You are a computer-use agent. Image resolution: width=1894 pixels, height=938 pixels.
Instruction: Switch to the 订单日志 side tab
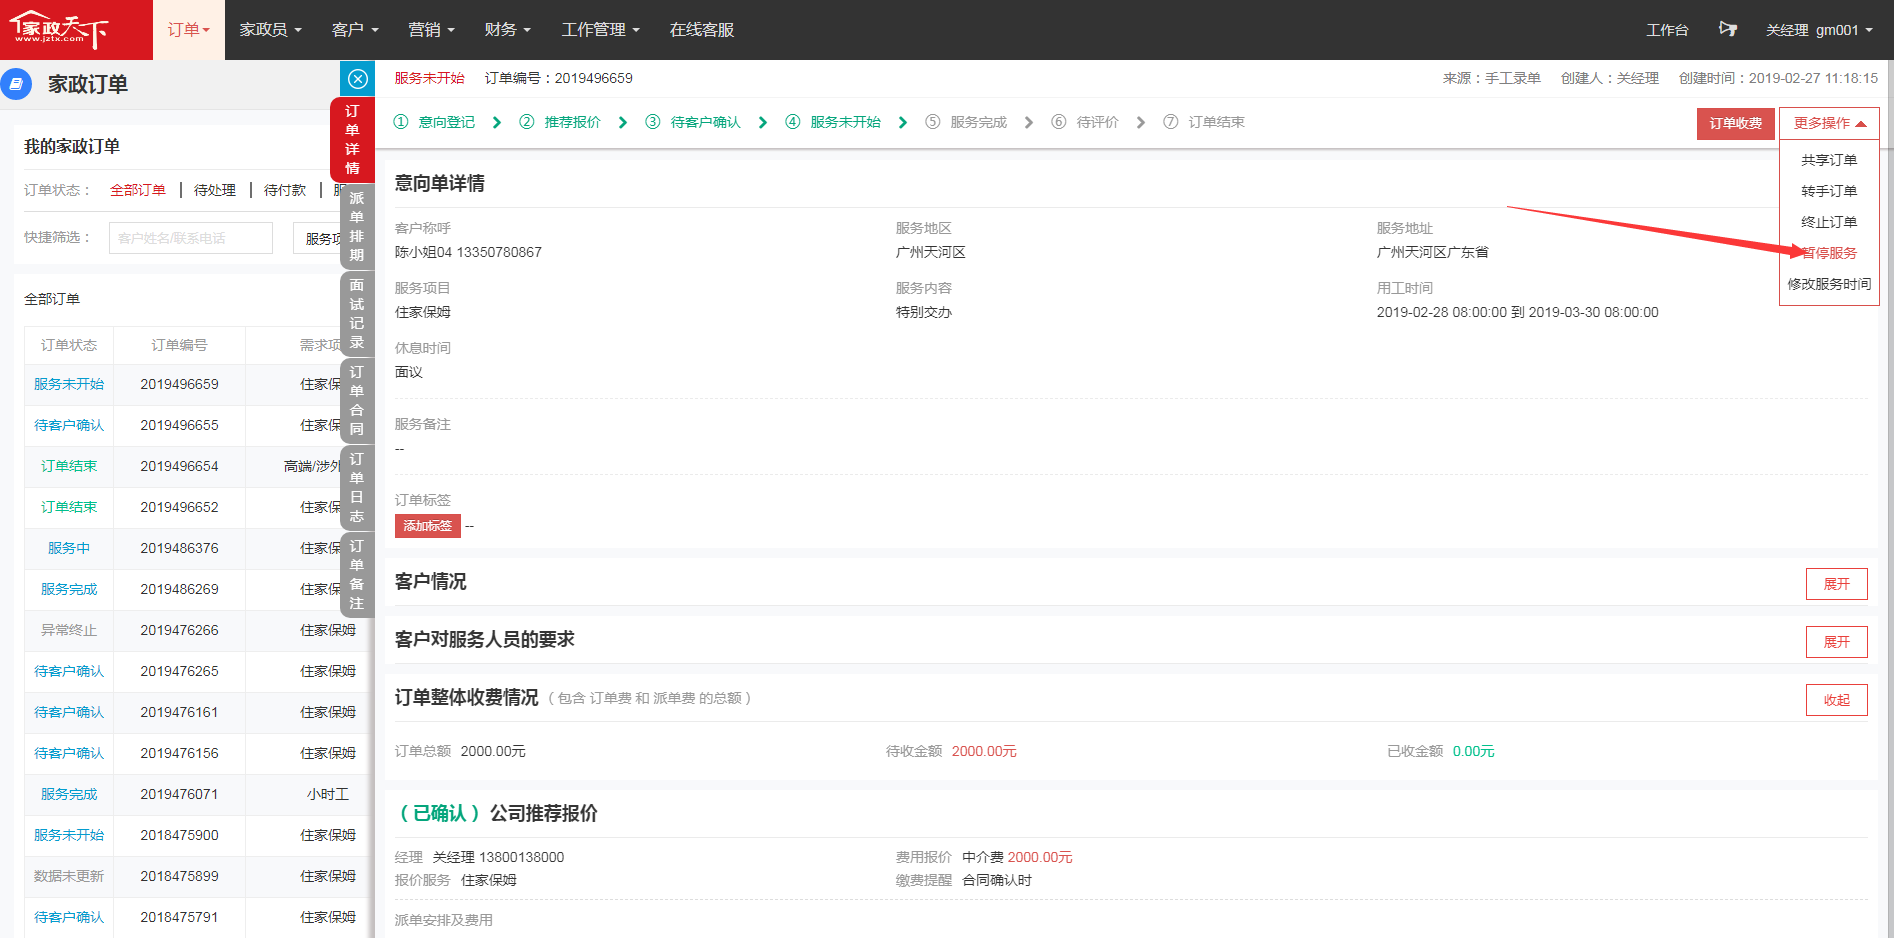pos(357,488)
